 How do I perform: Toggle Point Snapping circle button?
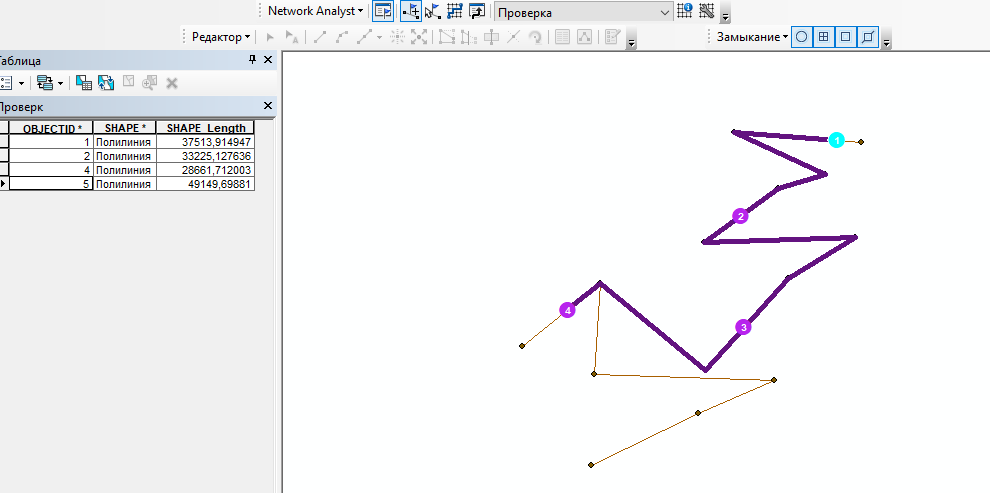point(801,37)
